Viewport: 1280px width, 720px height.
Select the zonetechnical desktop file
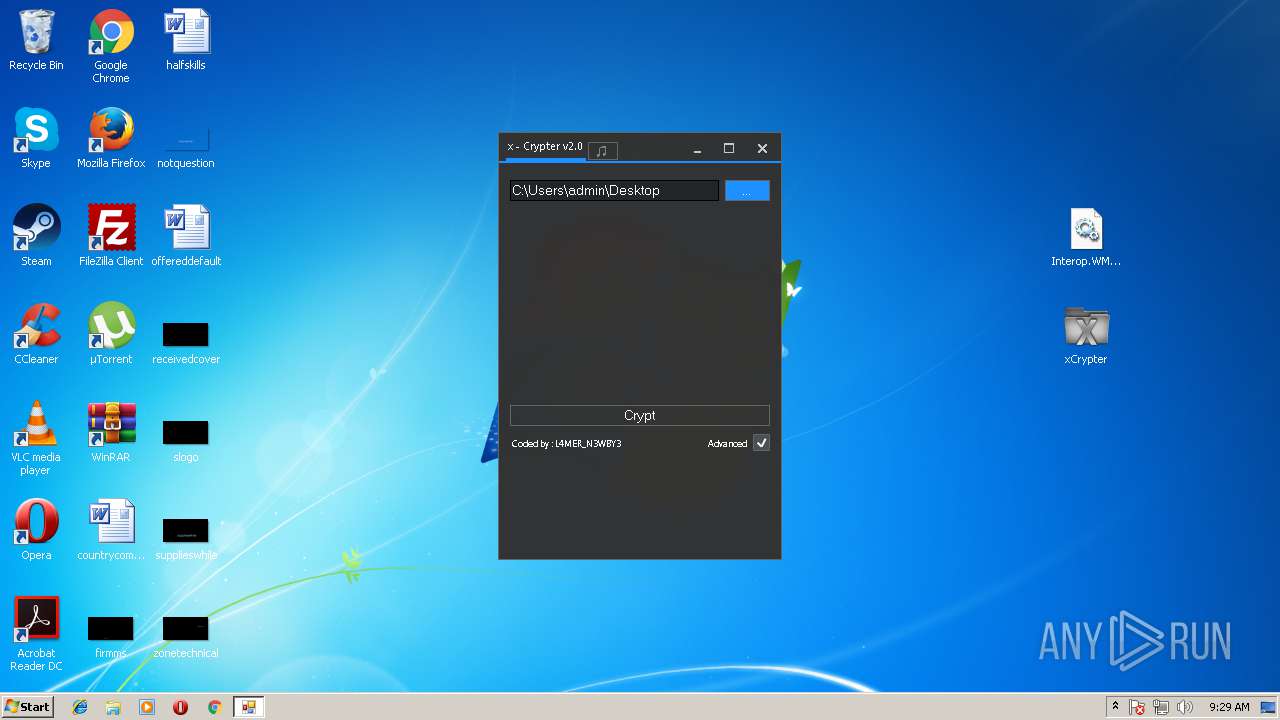(186, 636)
